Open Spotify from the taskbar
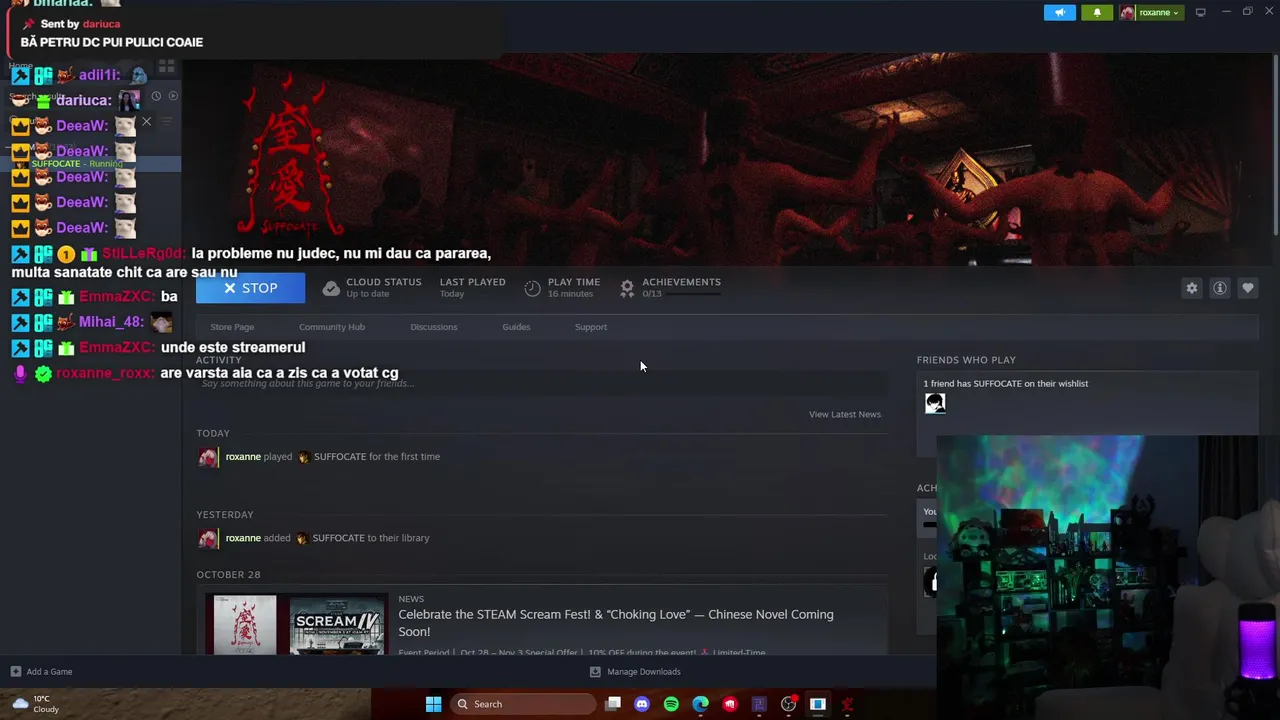 pyautogui.click(x=671, y=704)
